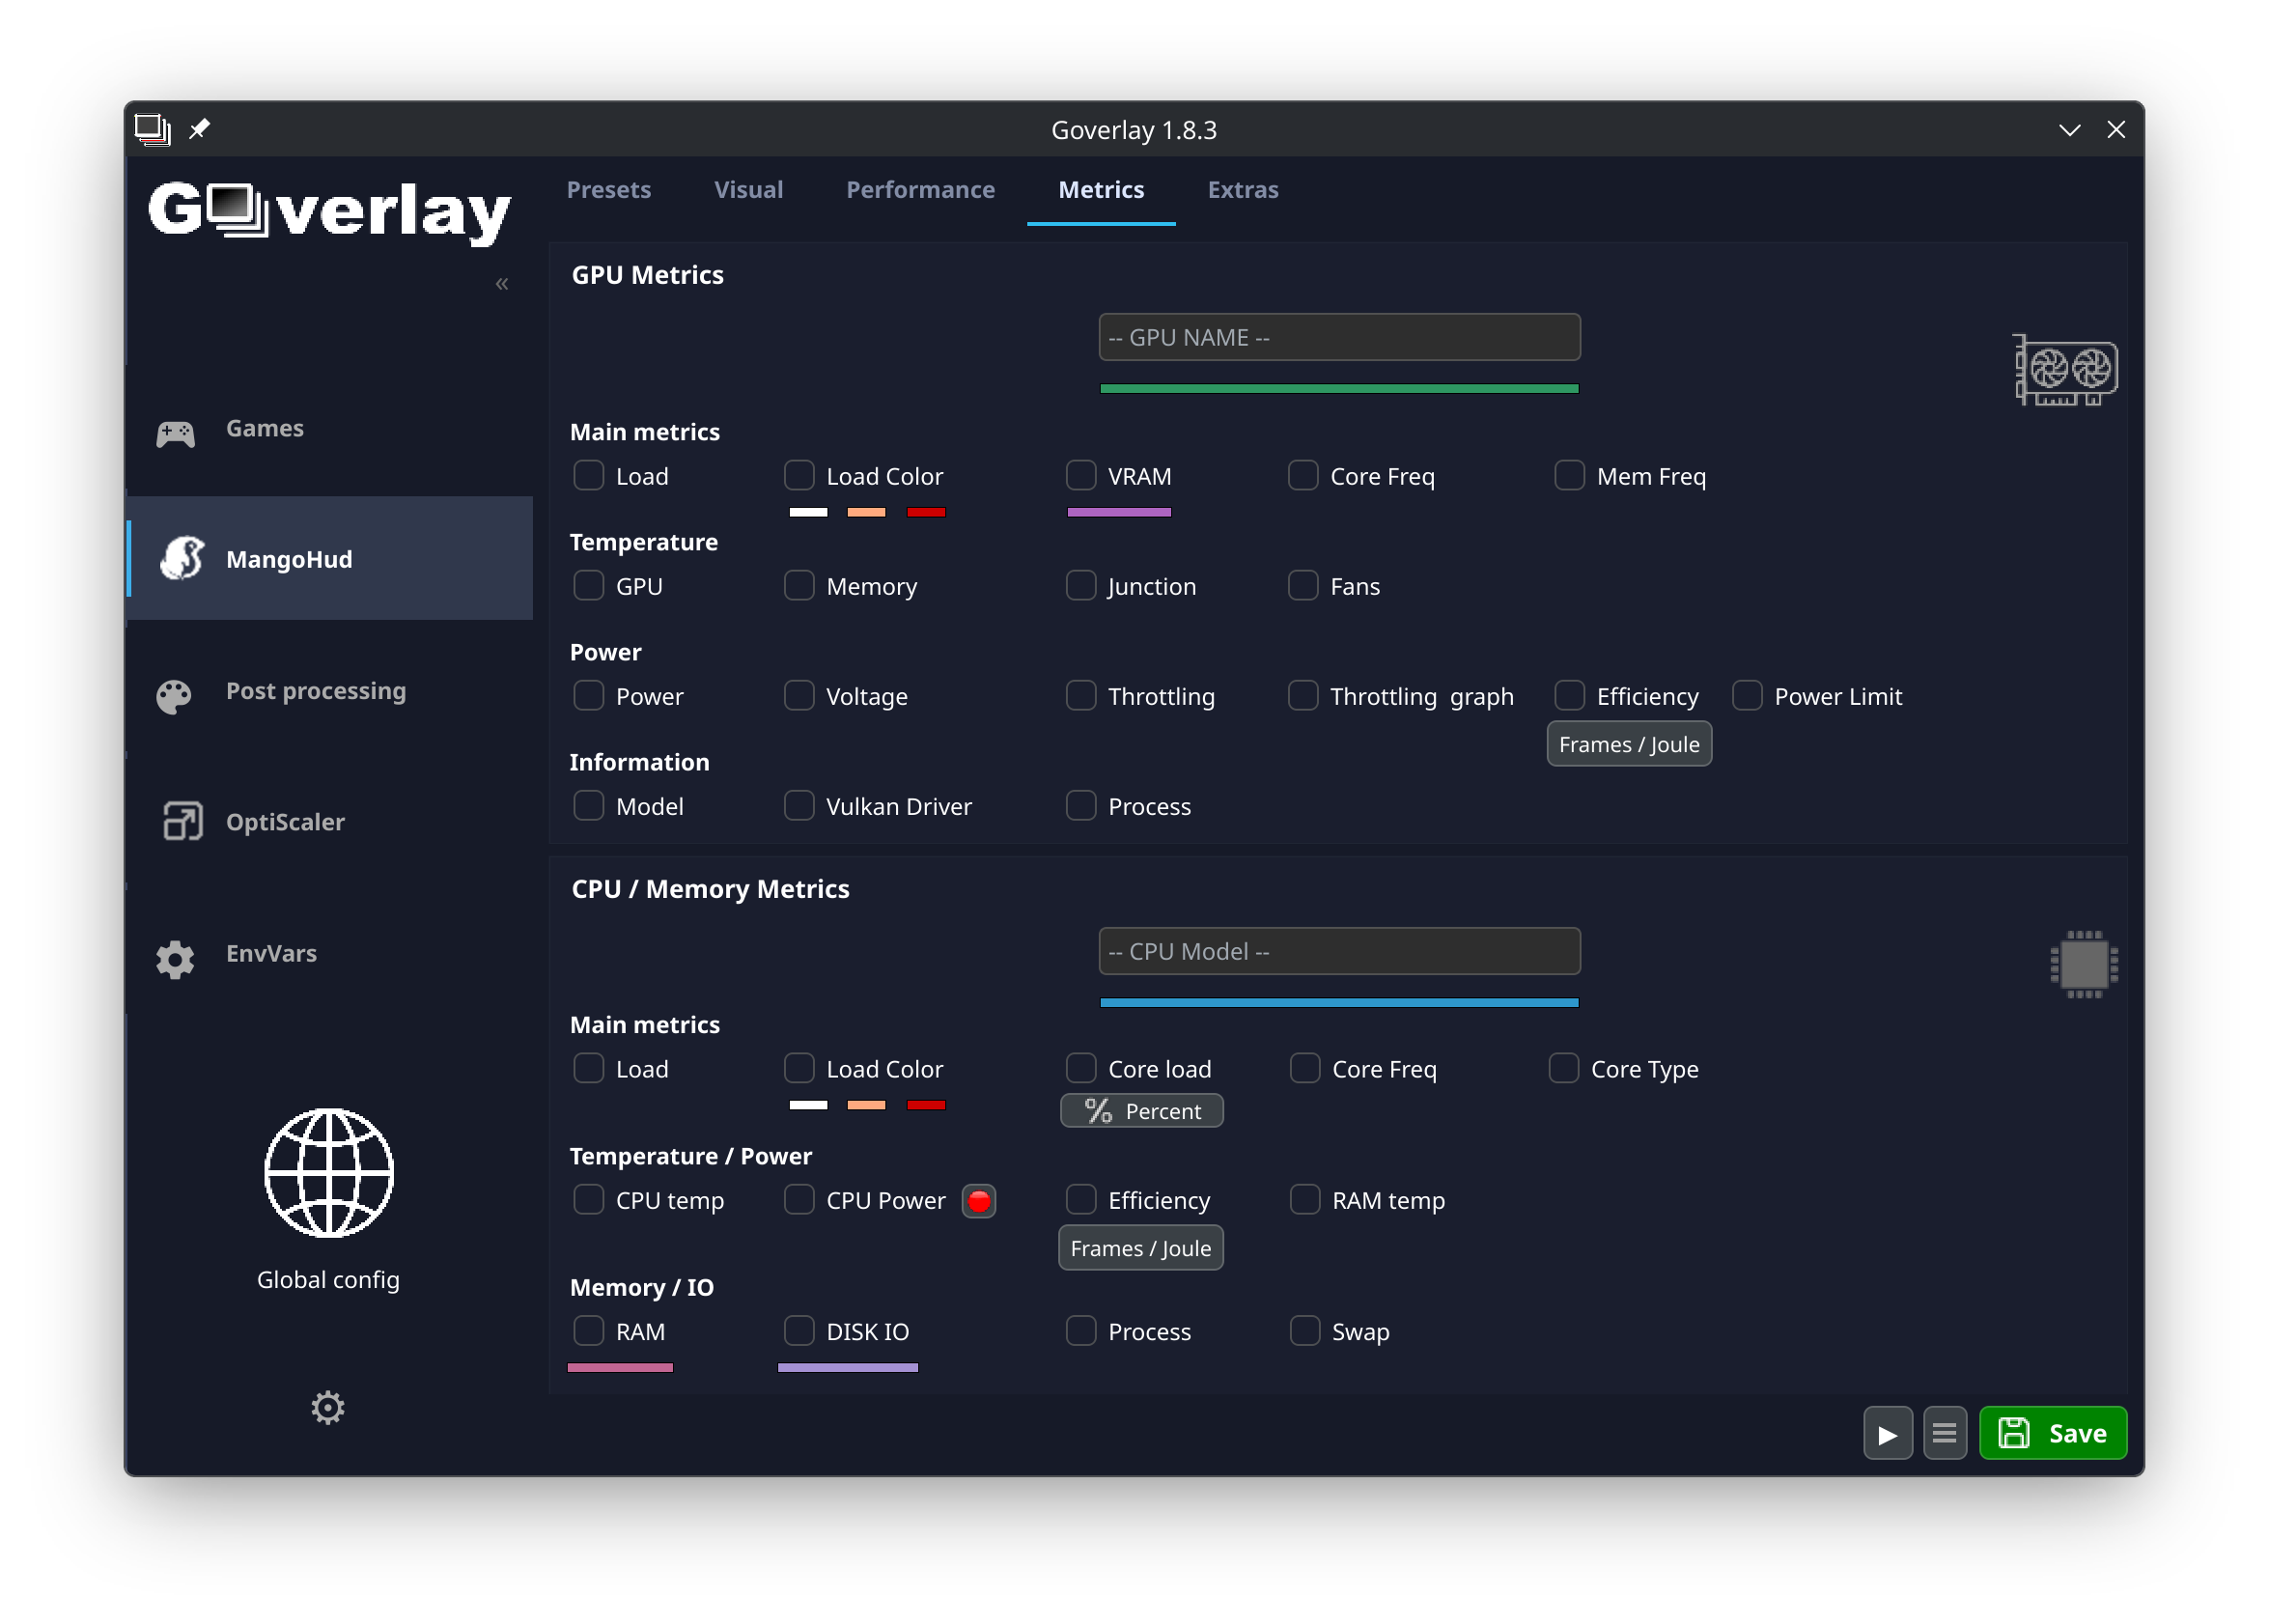Enable the CPU temp checkbox
This screenshot has height=1624, width=2269.
coord(588,1199)
